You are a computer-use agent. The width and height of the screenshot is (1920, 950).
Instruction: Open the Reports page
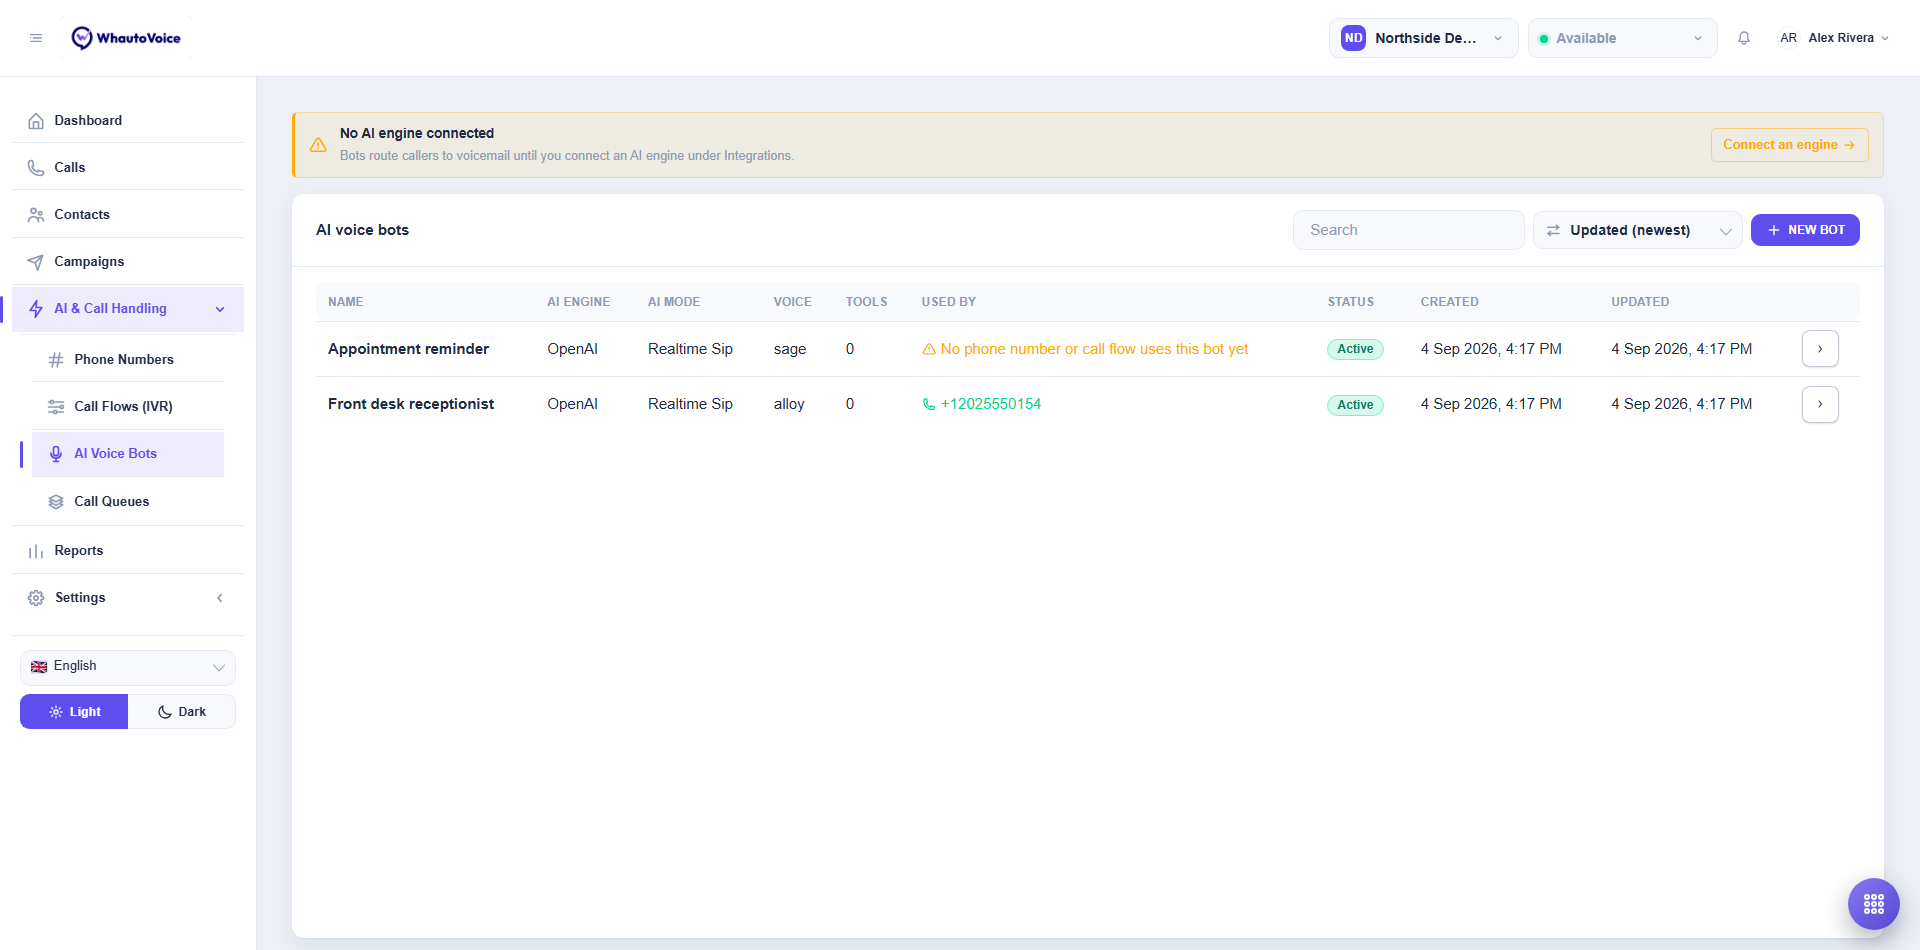(x=128, y=550)
